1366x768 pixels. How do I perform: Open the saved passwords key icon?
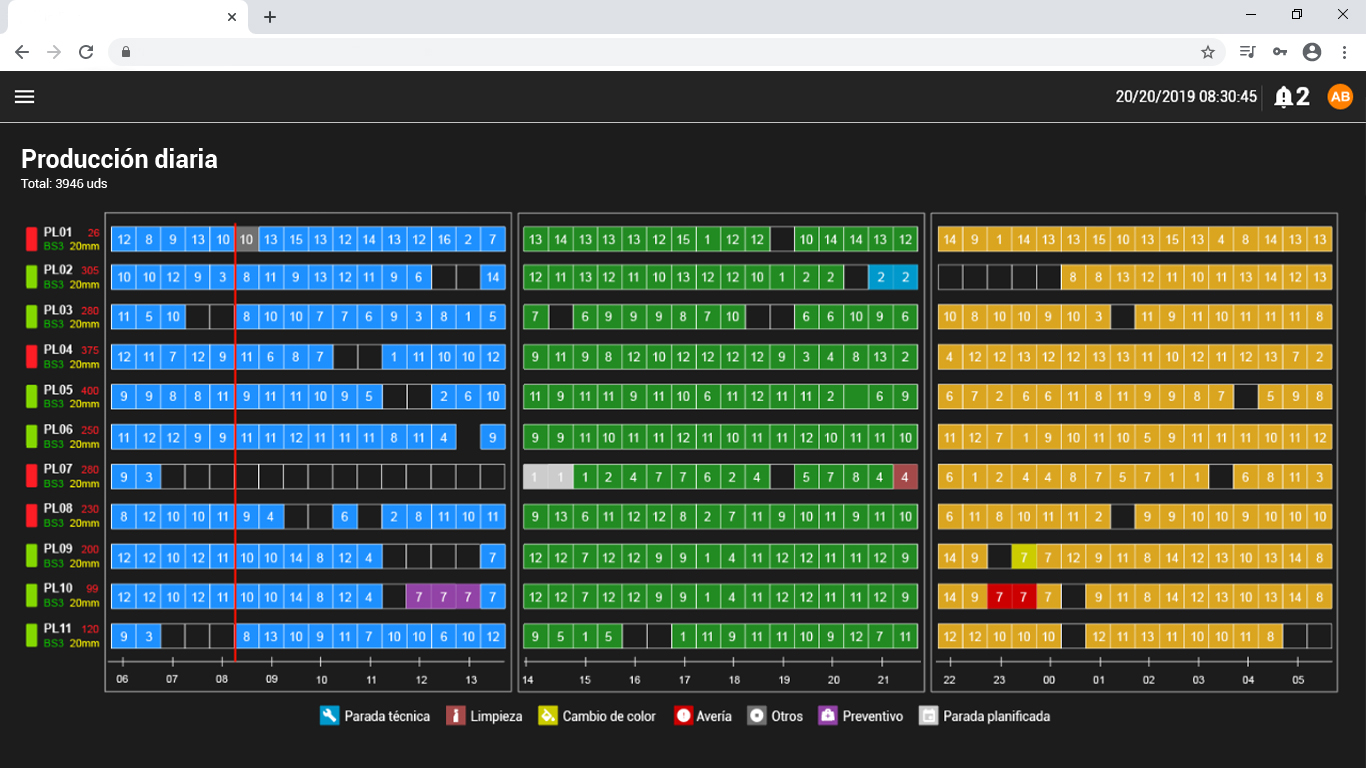1280,52
